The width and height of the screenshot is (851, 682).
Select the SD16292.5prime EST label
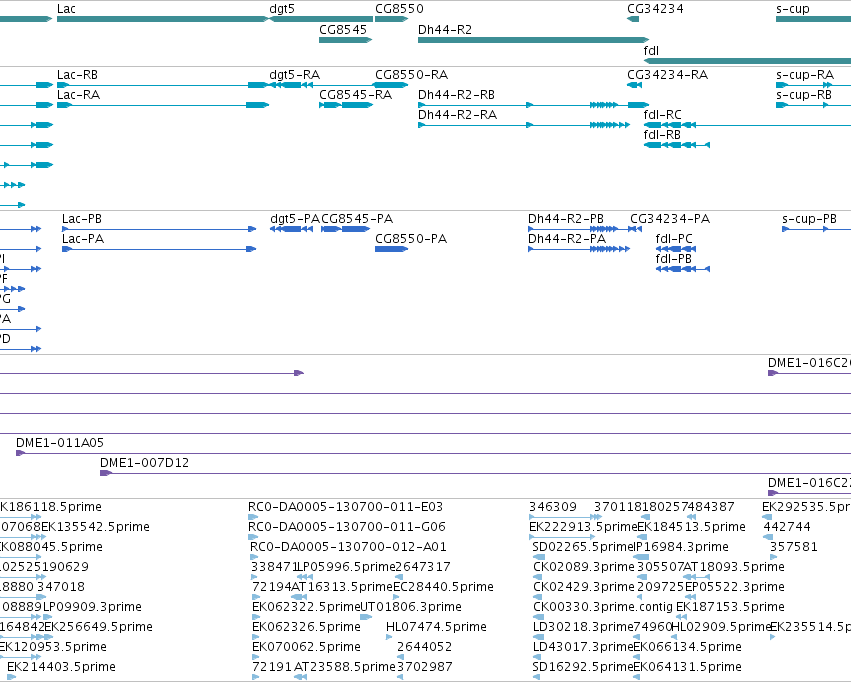click(x=583, y=667)
